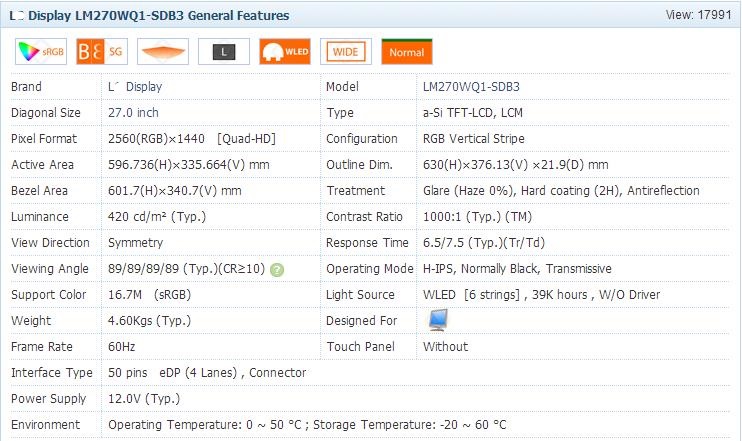Click the orange Normal badge
742x441 pixels.
(x=407, y=52)
